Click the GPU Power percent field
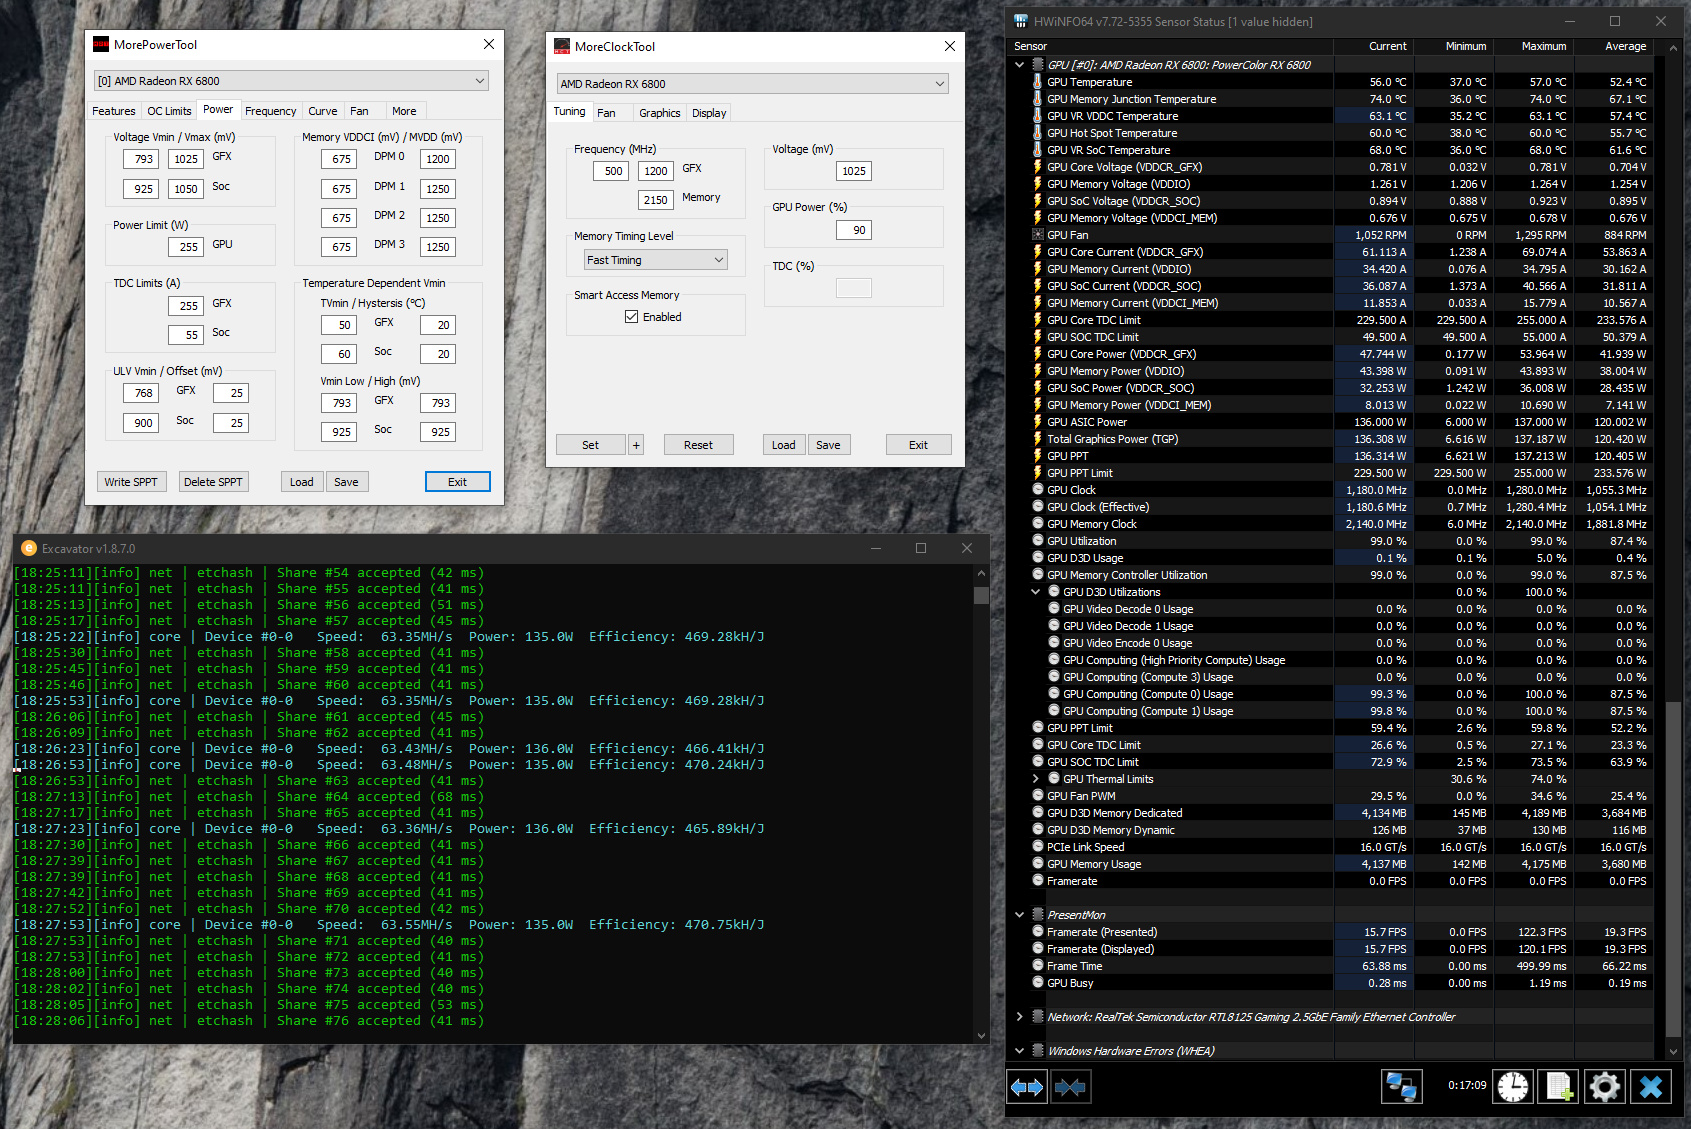1691x1129 pixels. [x=854, y=230]
